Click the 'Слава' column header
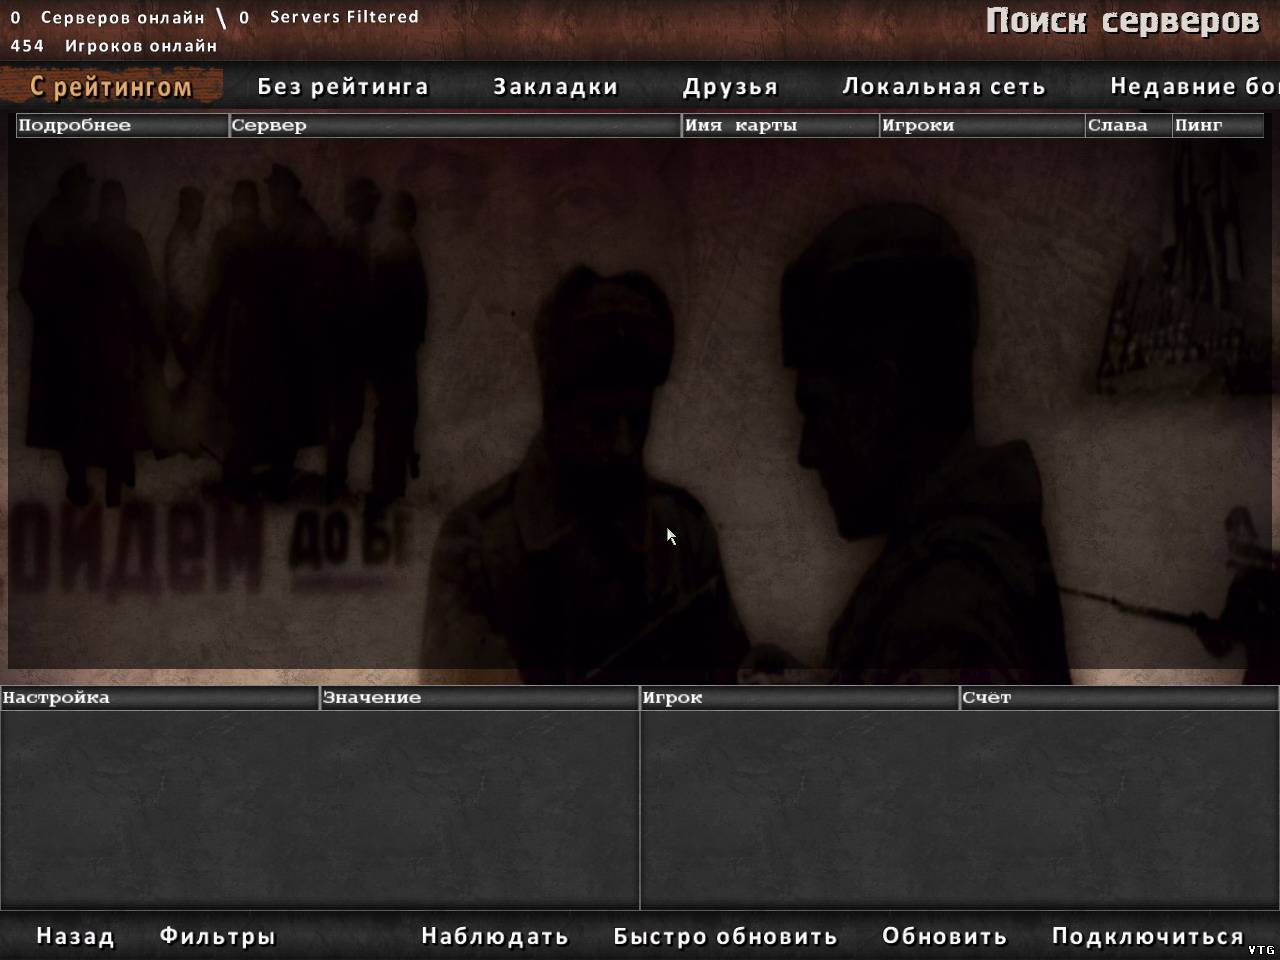This screenshot has width=1280, height=960. pos(1128,125)
